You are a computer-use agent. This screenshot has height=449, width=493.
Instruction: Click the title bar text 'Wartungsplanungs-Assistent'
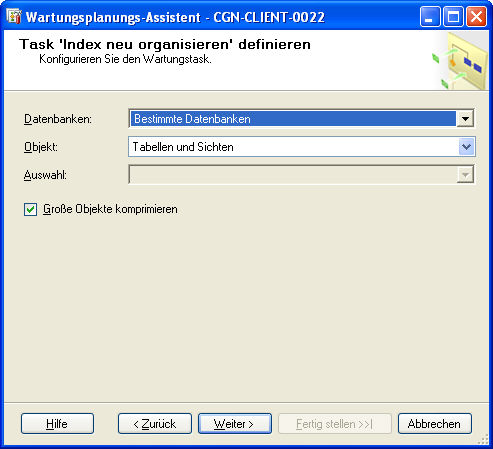(x=113, y=17)
